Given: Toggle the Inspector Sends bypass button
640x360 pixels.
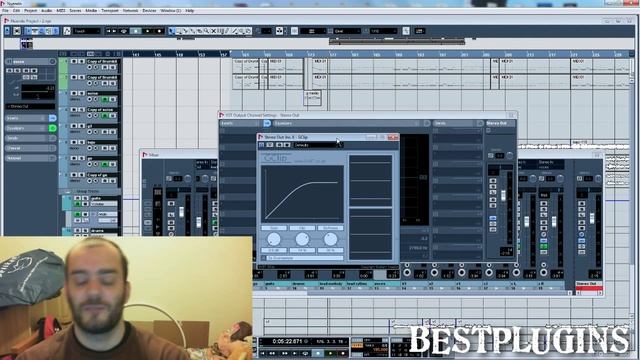Looking at the screenshot, I should [53, 138].
